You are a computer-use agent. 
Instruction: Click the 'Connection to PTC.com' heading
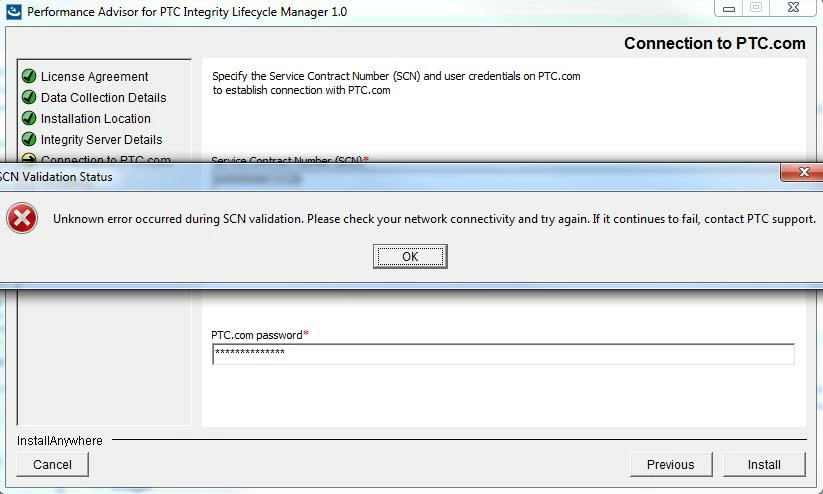pos(714,43)
